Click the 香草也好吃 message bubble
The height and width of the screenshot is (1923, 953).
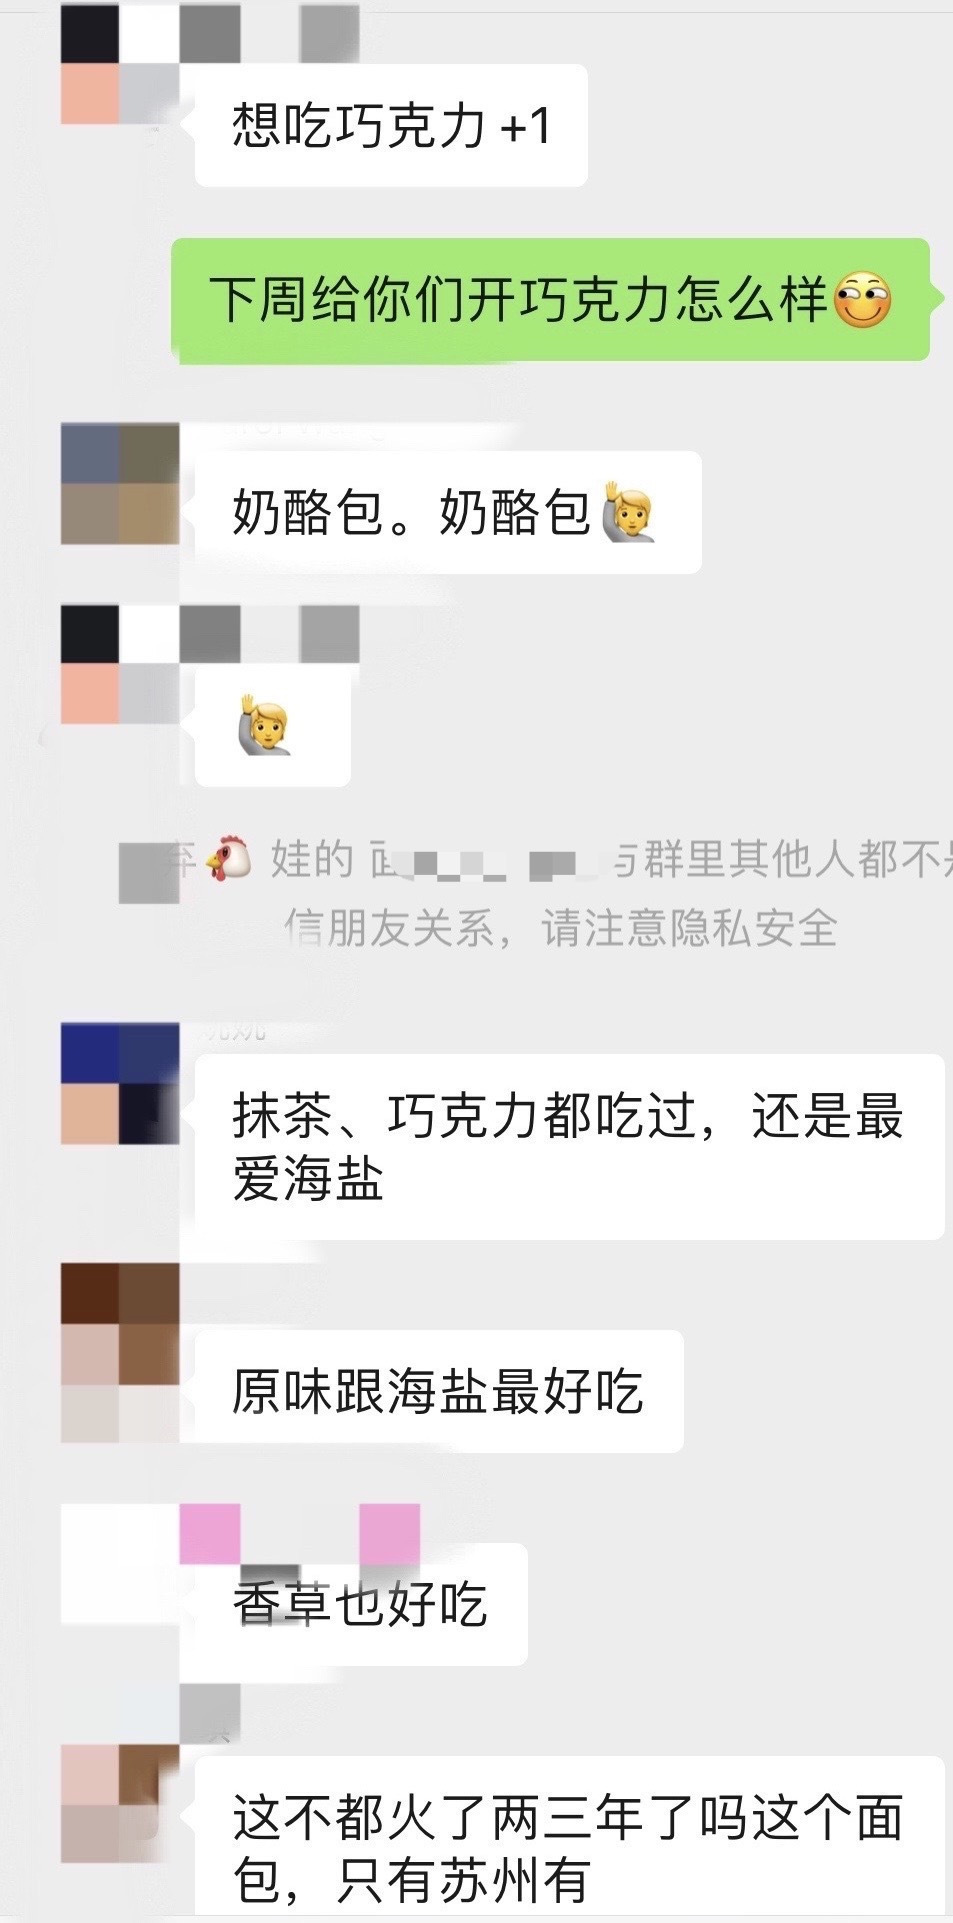tap(361, 1604)
